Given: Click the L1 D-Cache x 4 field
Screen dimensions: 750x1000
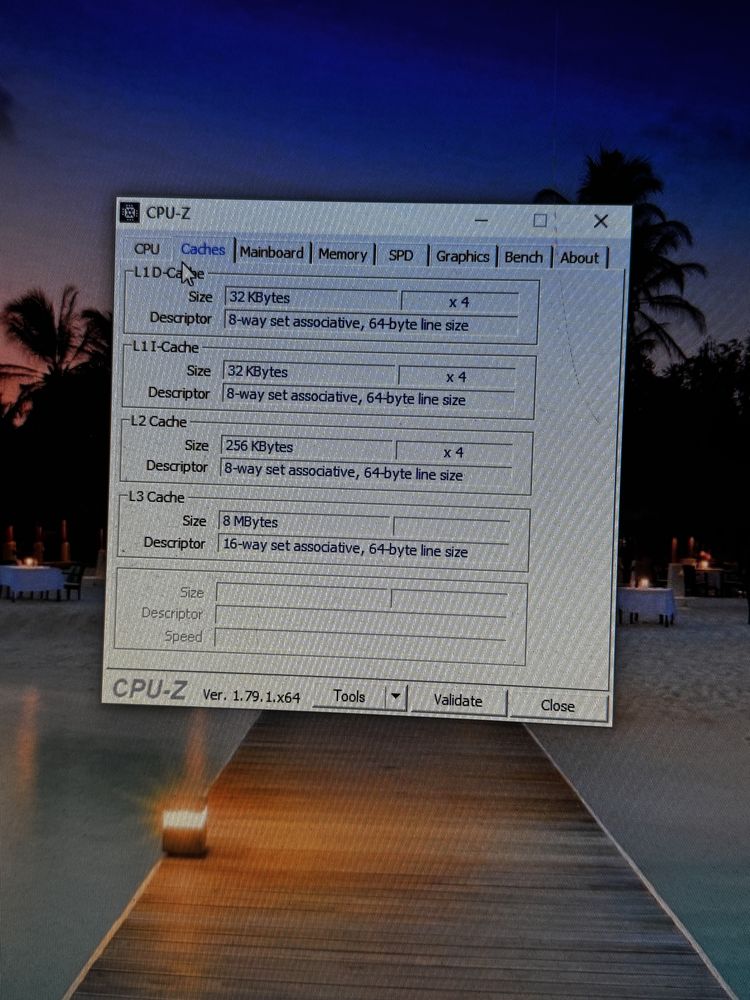Looking at the screenshot, I should [459, 302].
